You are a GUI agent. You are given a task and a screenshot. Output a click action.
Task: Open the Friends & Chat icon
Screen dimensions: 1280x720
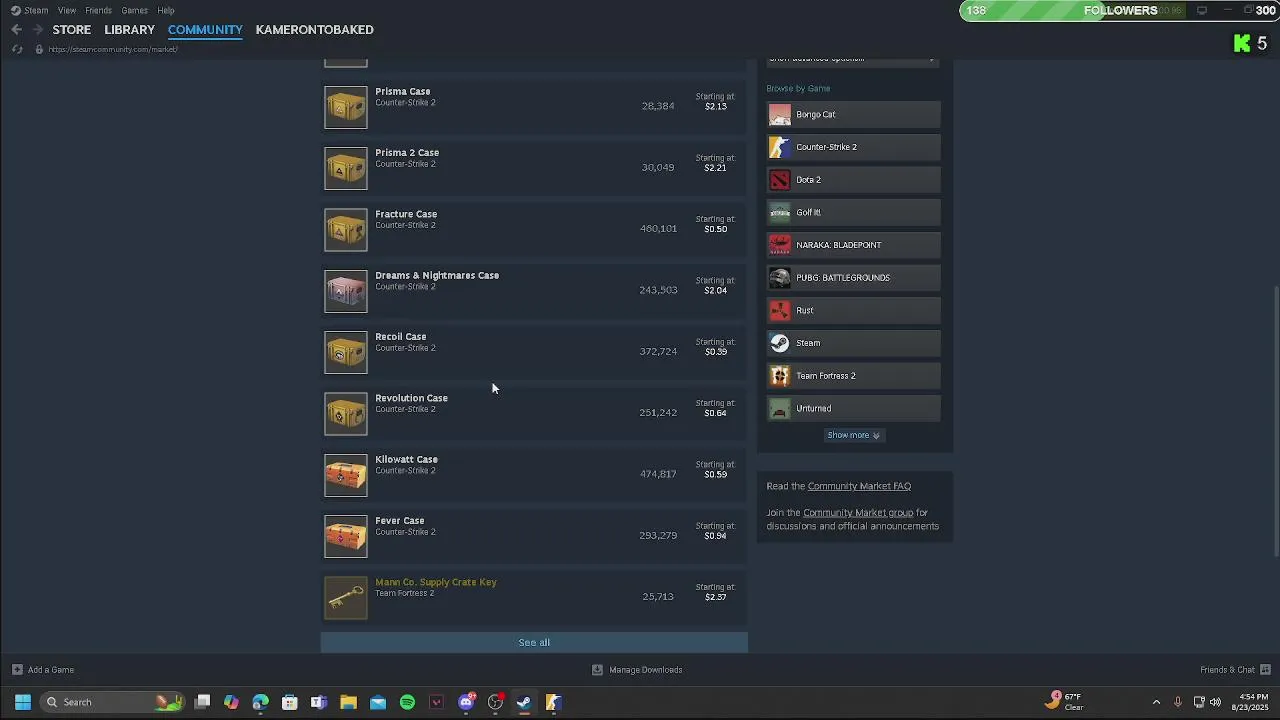click(x=1265, y=670)
